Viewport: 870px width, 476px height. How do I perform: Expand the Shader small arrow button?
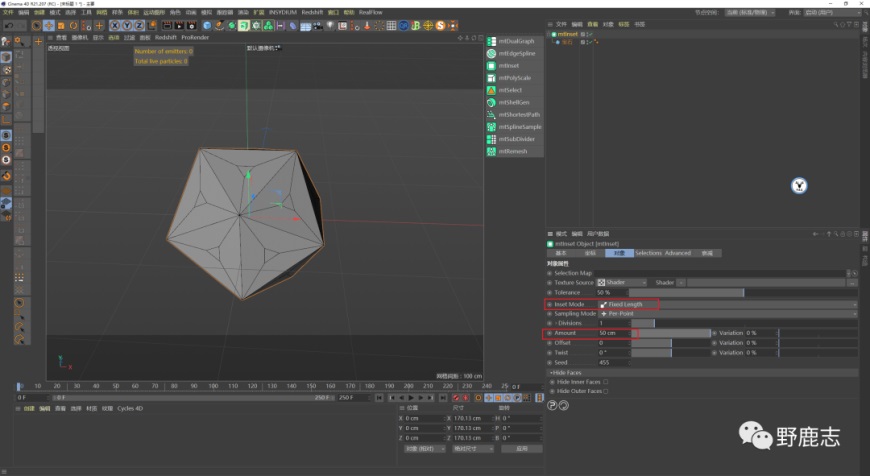[681, 282]
